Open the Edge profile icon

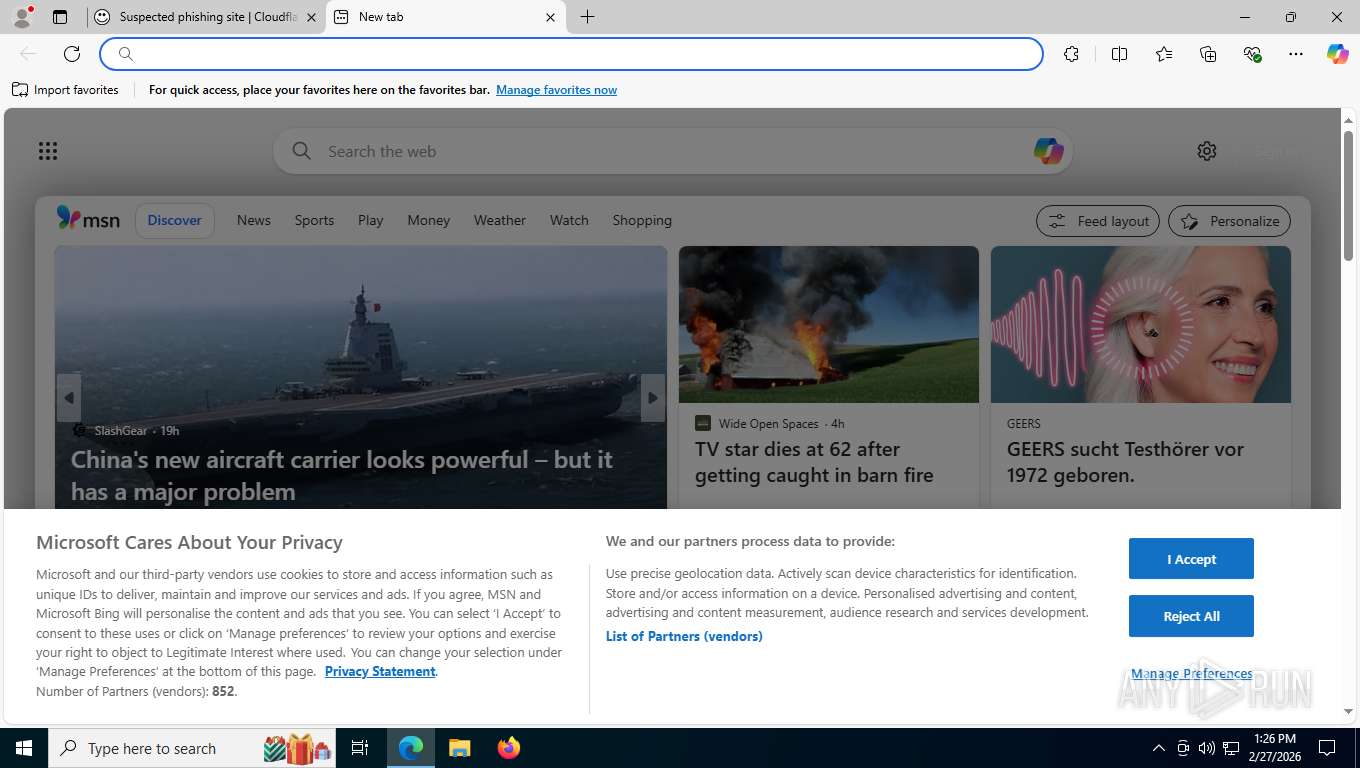click(21, 17)
